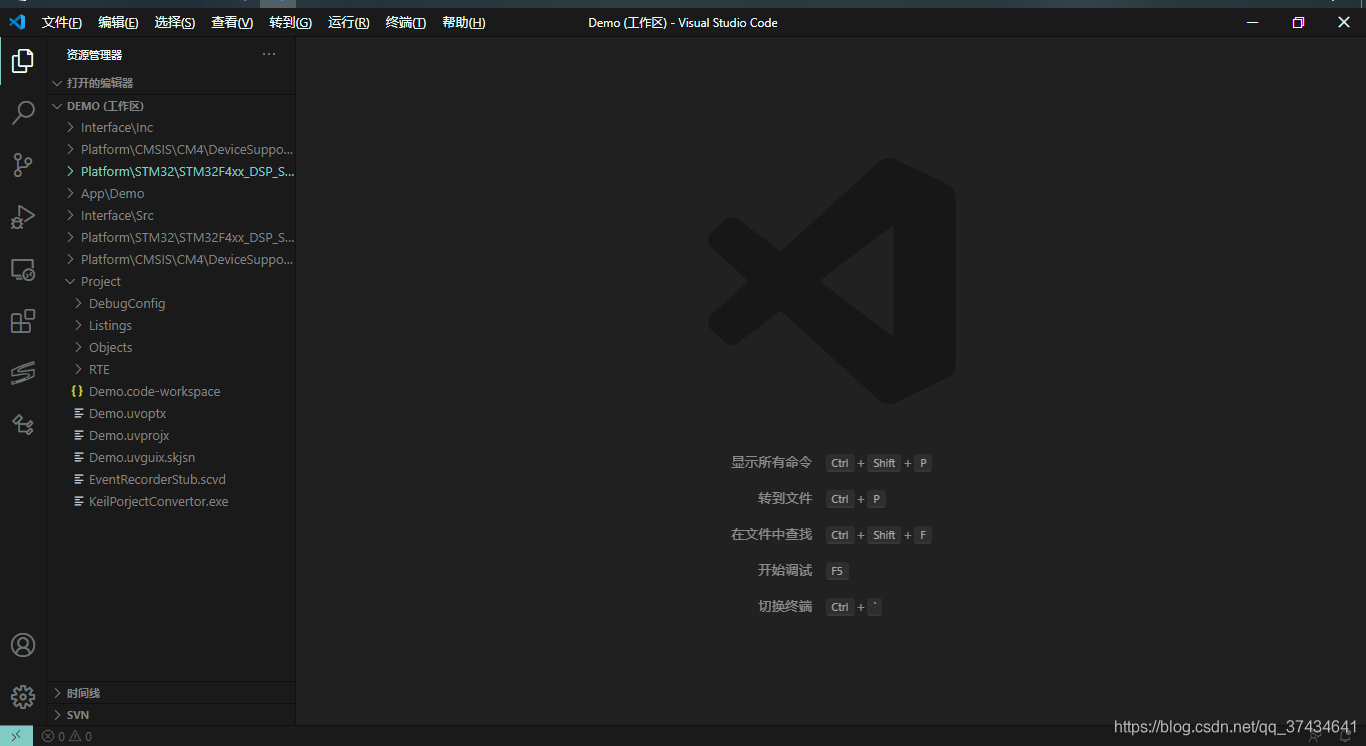This screenshot has width=1366, height=746.
Task: Open the Extensions view icon
Action: tap(22, 321)
